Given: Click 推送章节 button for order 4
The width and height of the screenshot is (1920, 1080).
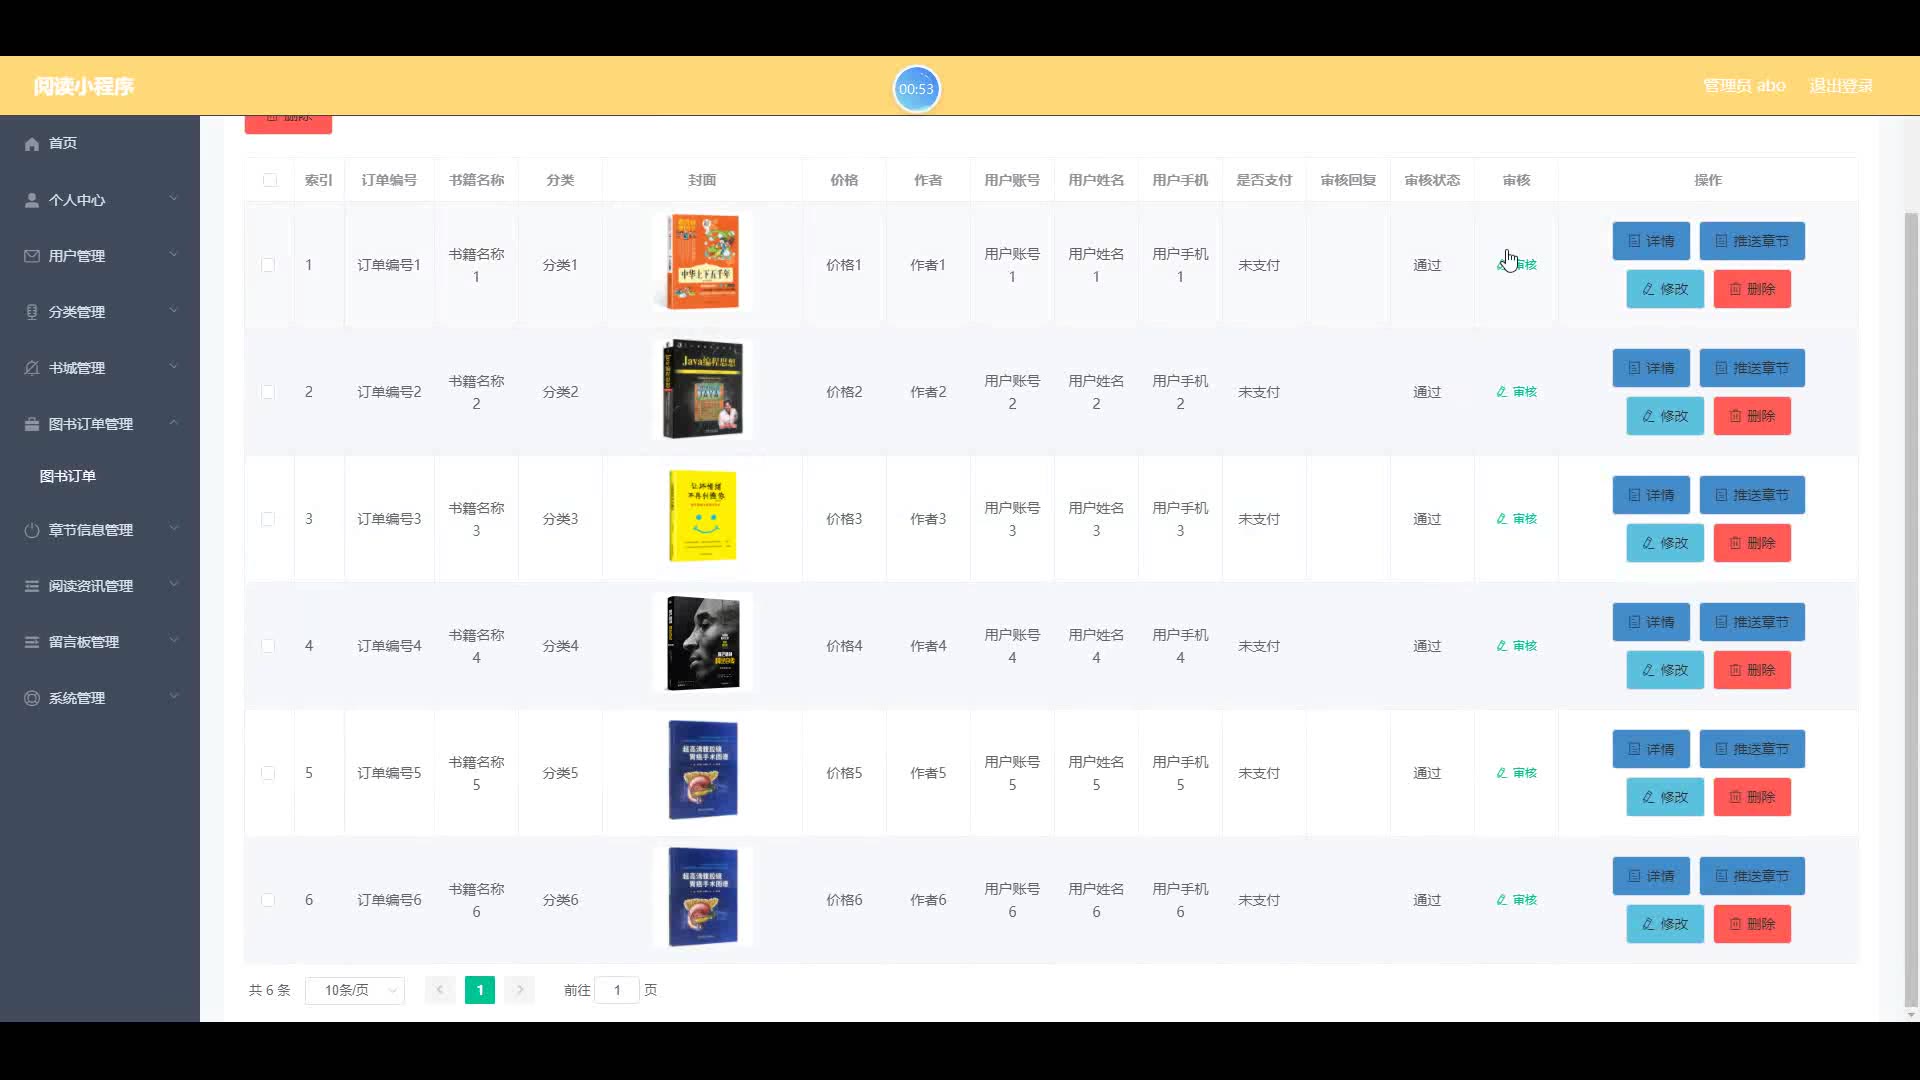Looking at the screenshot, I should click(x=1751, y=622).
